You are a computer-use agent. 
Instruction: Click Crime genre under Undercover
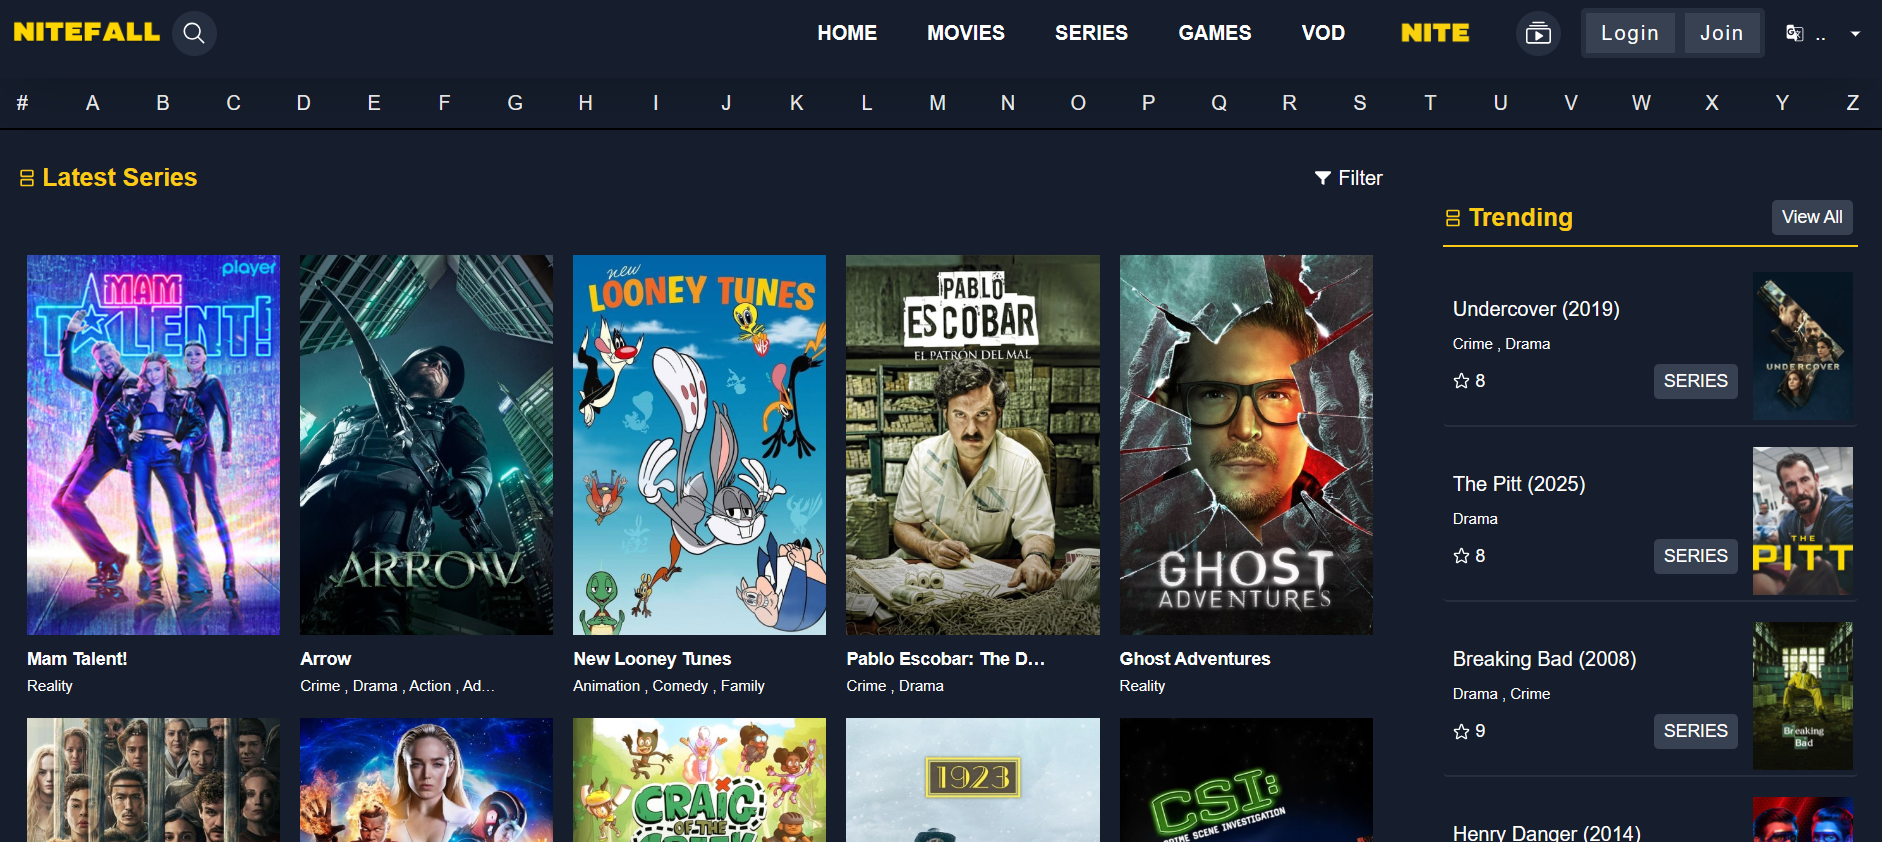pos(1472,344)
